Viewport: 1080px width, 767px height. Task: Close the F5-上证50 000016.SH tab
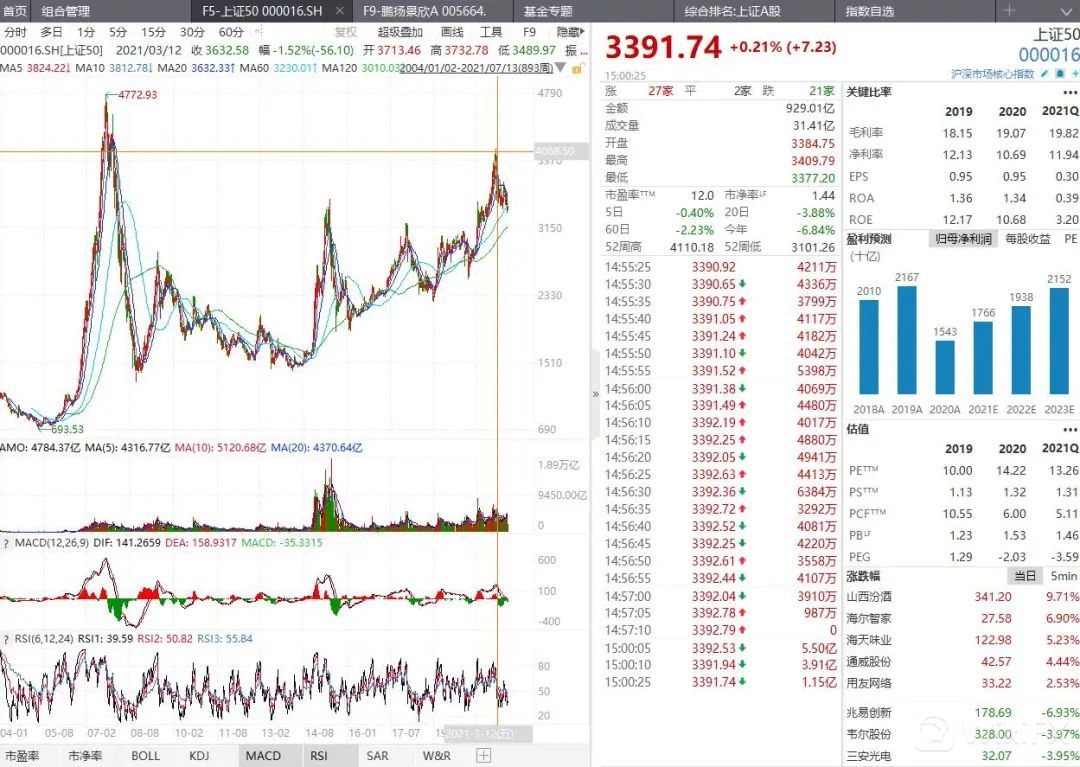coord(339,11)
